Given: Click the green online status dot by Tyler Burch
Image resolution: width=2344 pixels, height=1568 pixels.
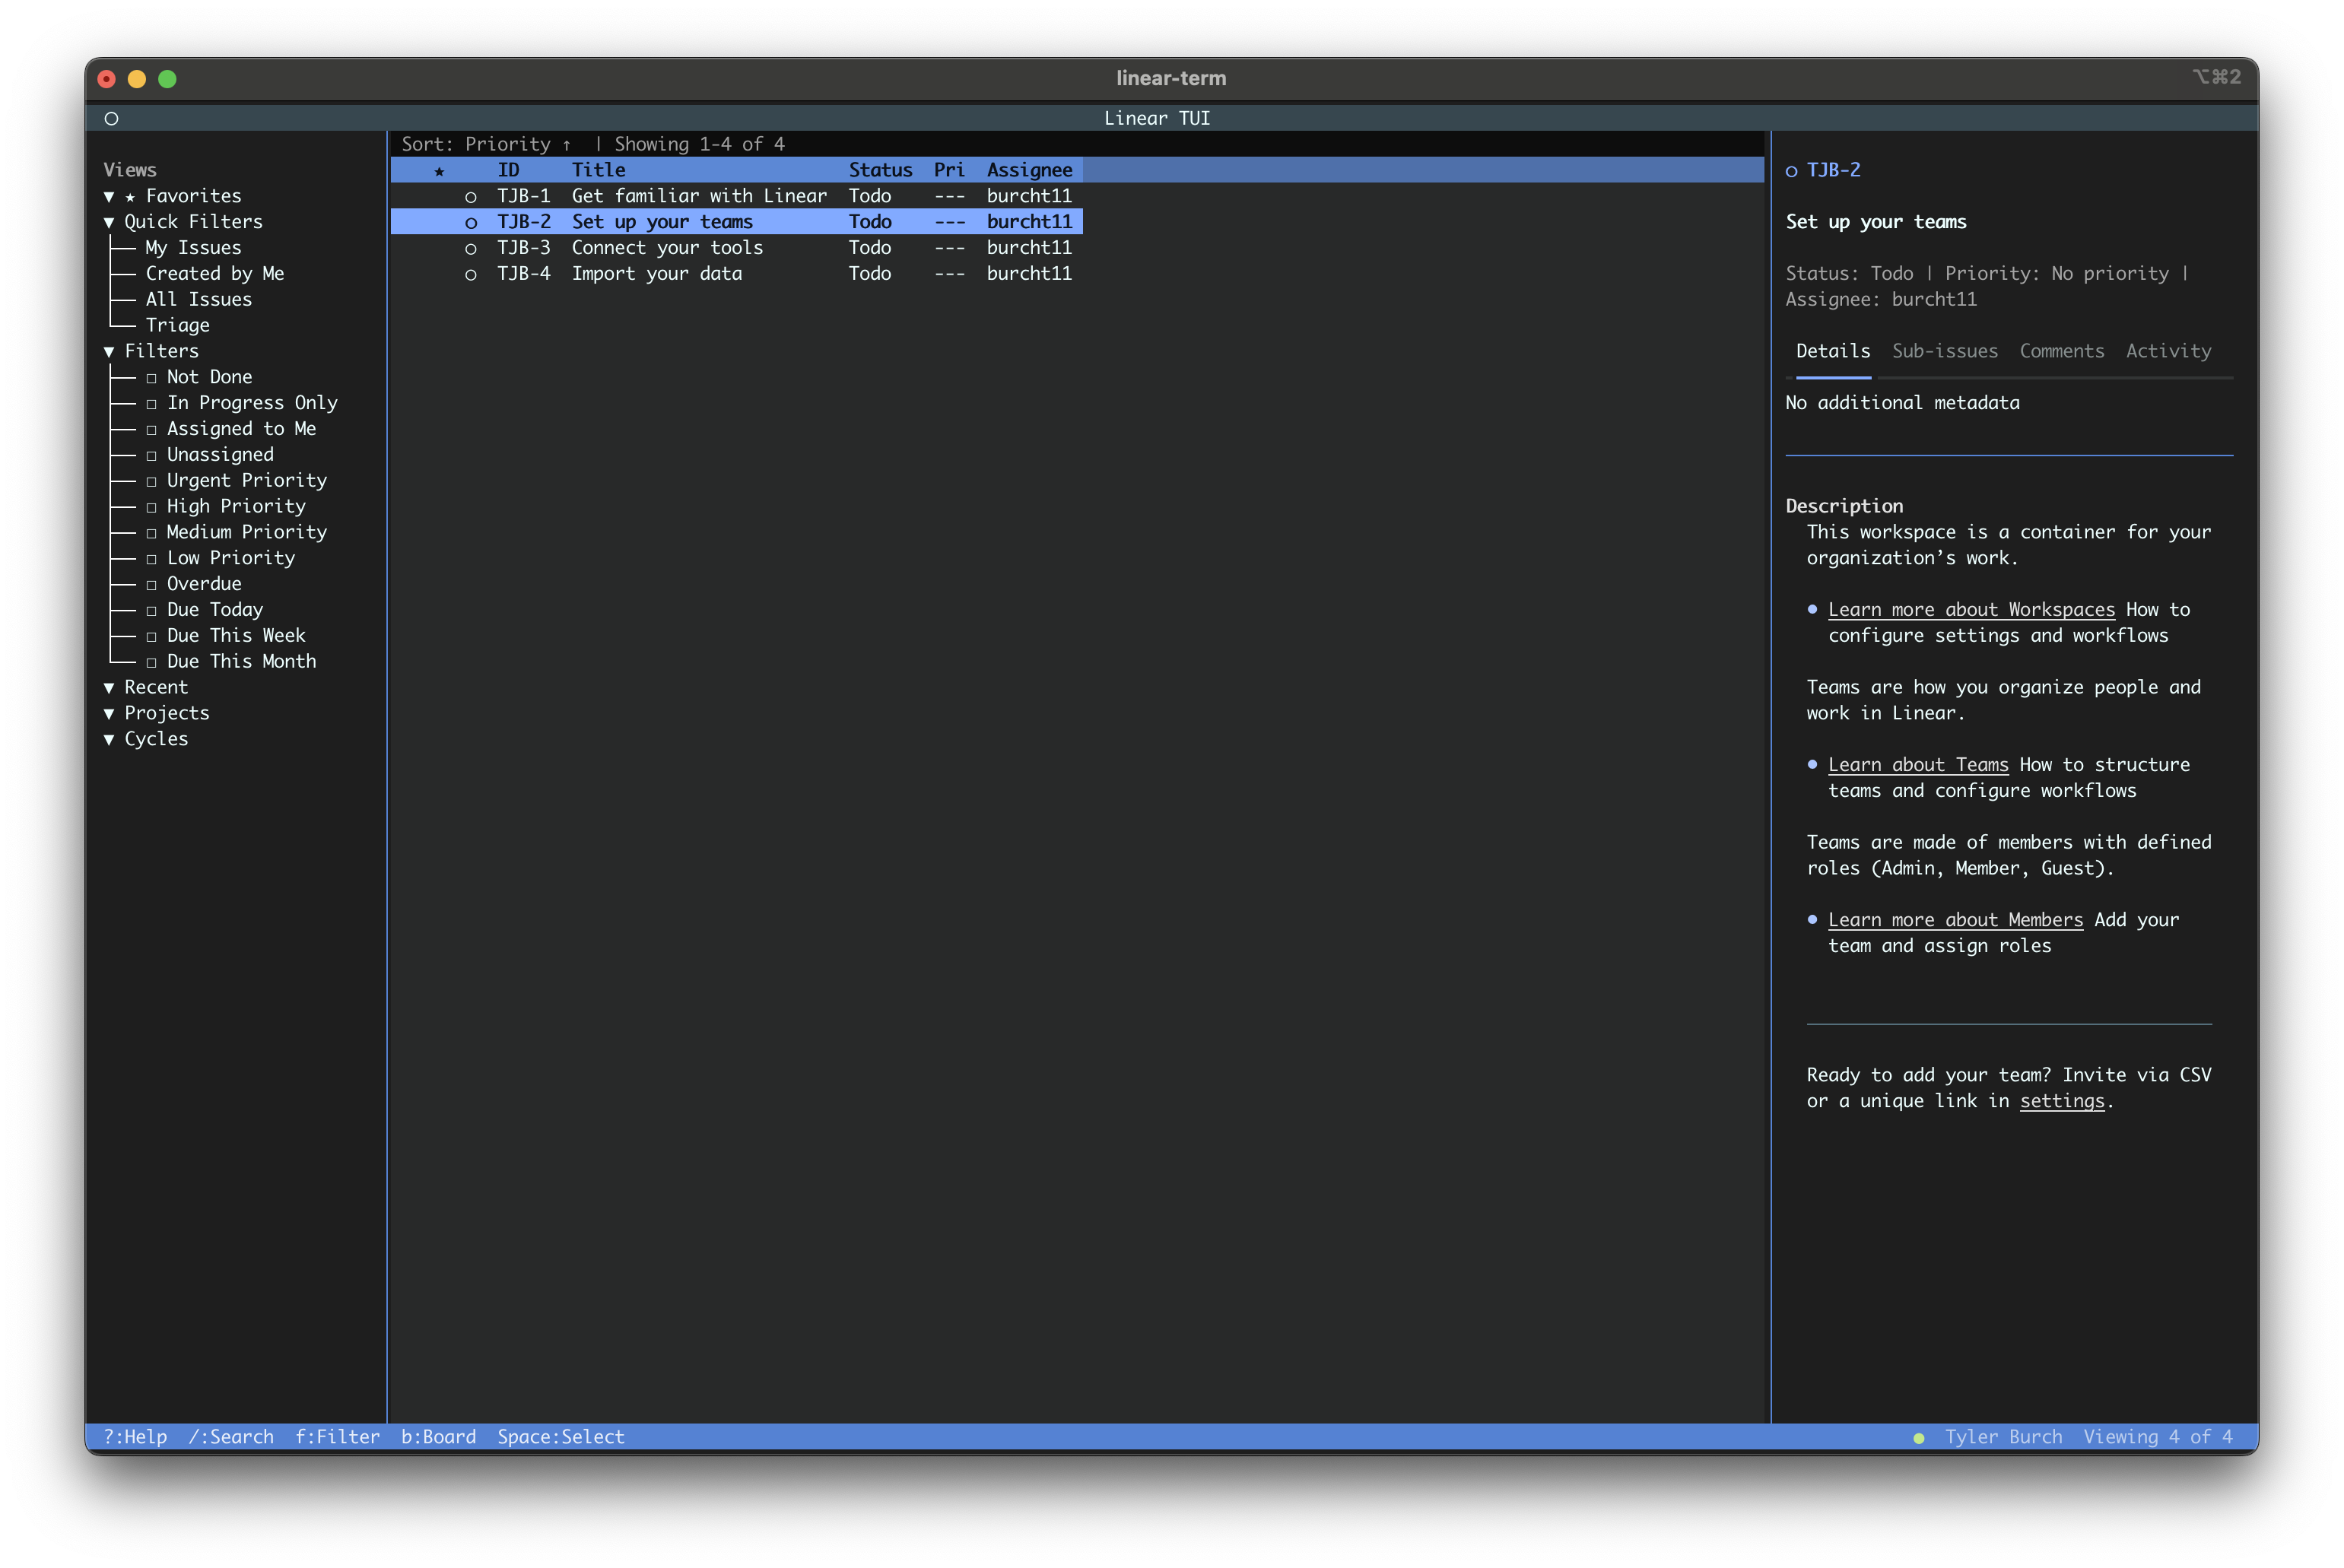Looking at the screenshot, I should [1918, 1438].
